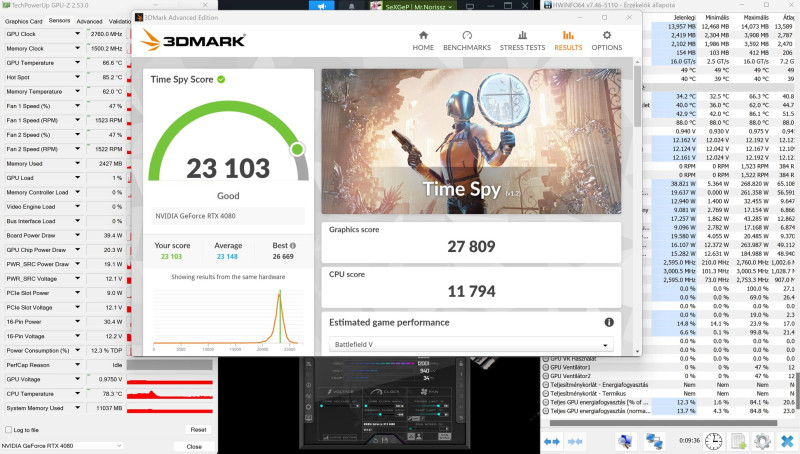Viewport: 800px width, 454px height.
Task: Click the Clock gauge panel in Afterburner
Action: tap(385, 392)
